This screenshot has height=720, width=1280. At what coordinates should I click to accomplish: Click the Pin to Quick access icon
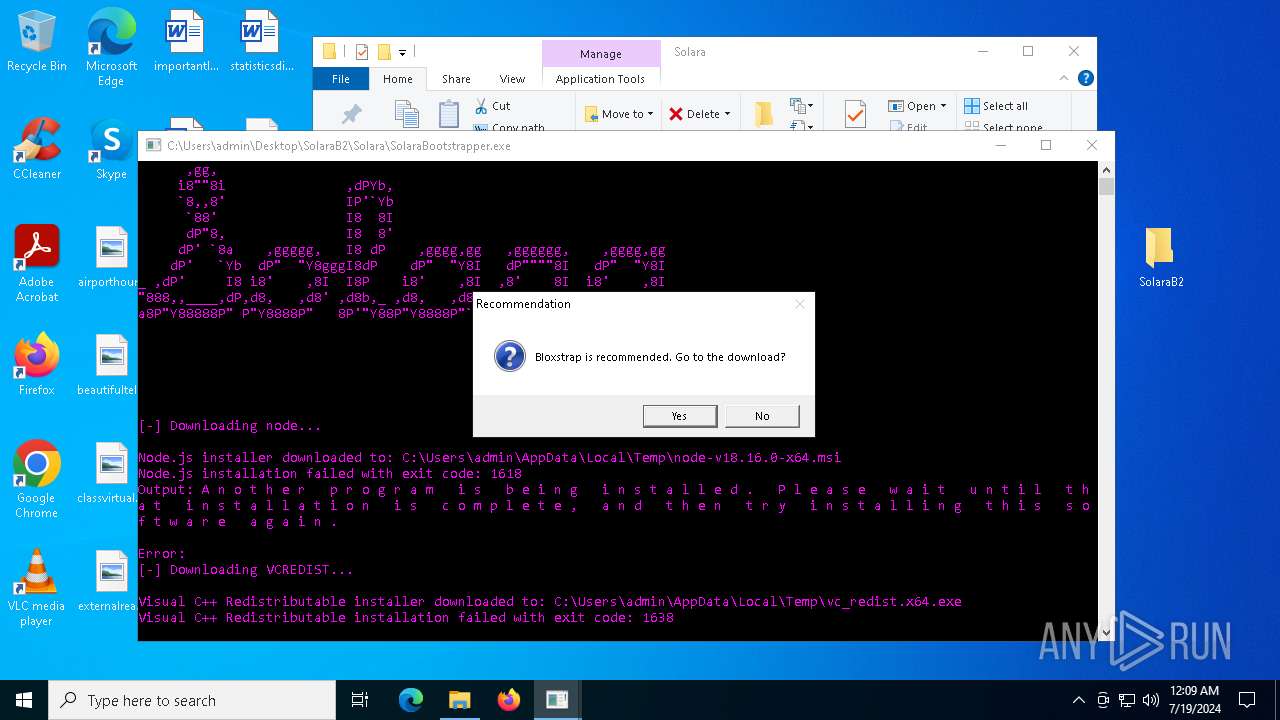point(352,114)
